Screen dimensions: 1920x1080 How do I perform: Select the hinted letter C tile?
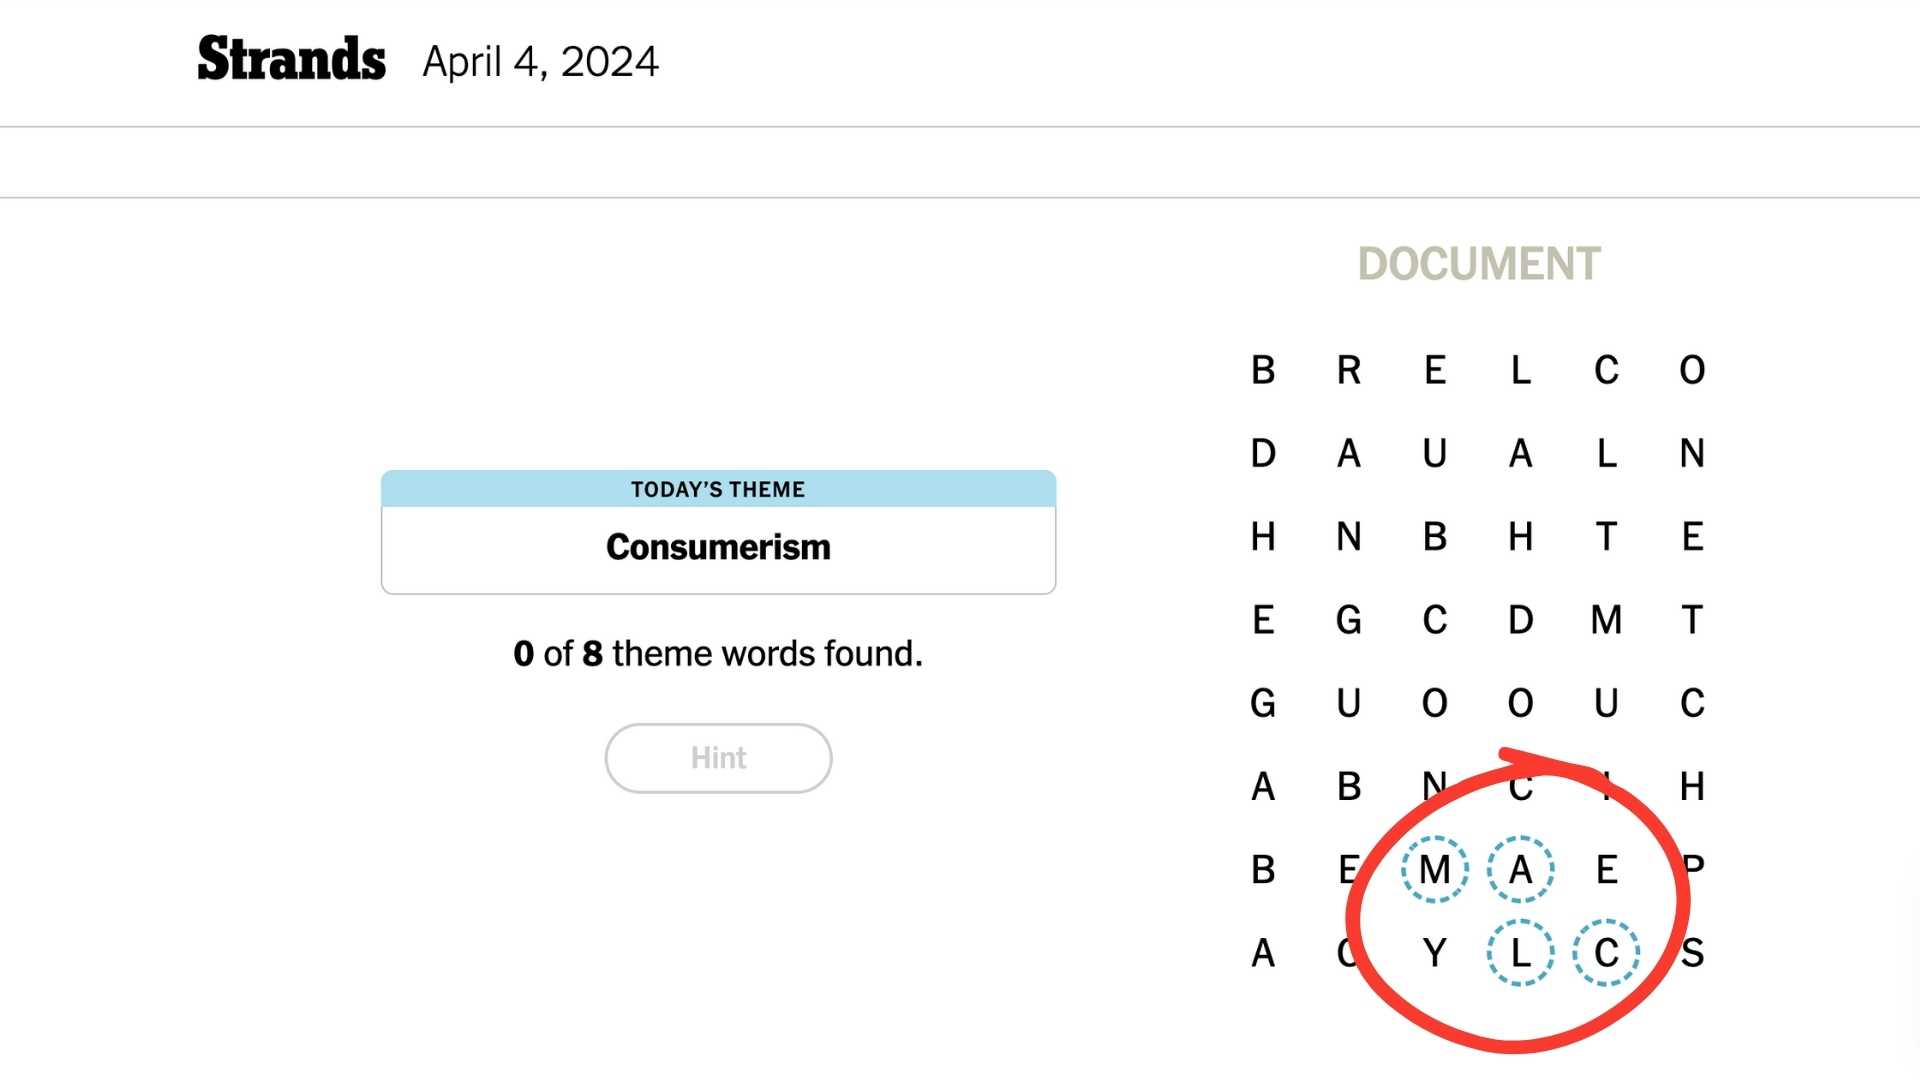(x=1606, y=953)
